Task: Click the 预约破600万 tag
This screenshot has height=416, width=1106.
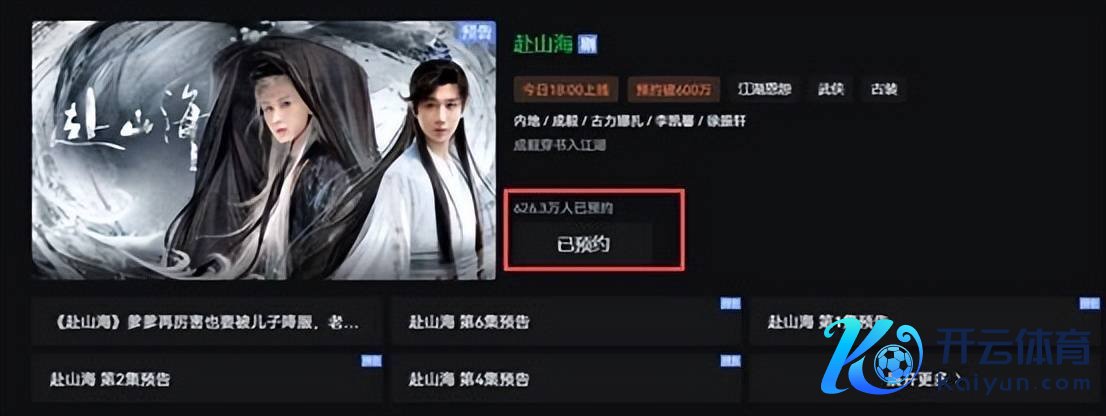Action: pyautogui.click(x=674, y=90)
